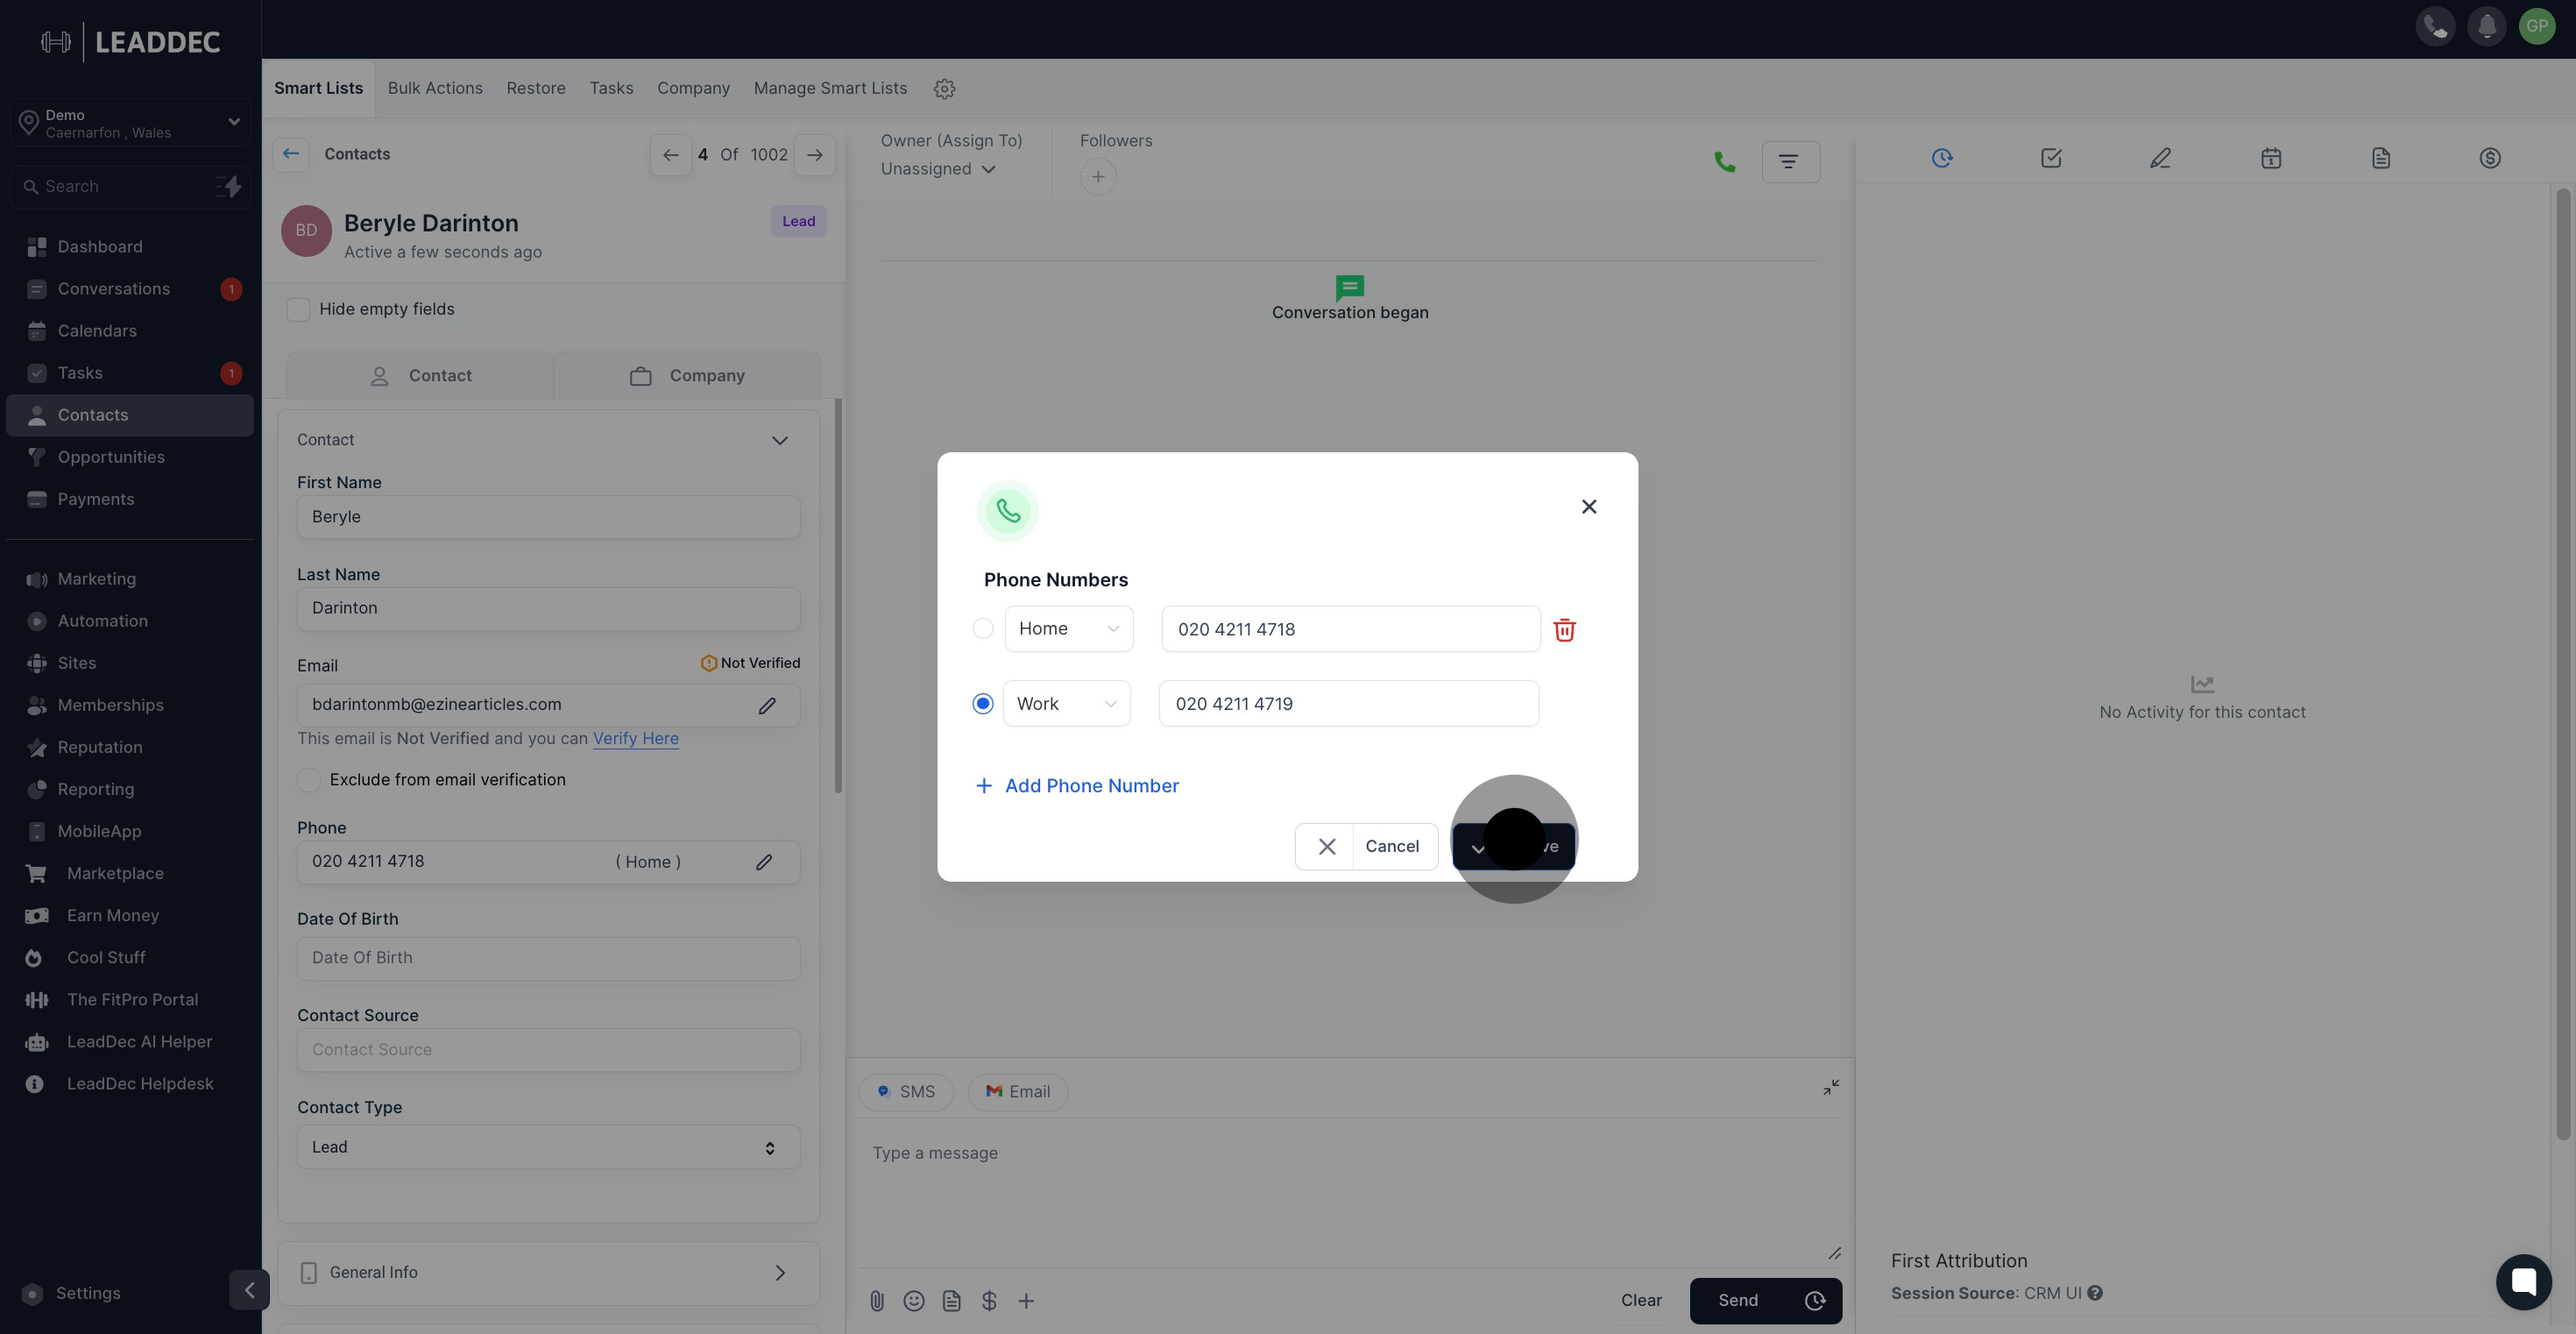
Task: Select the Work phone radio button
Action: [983, 704]
